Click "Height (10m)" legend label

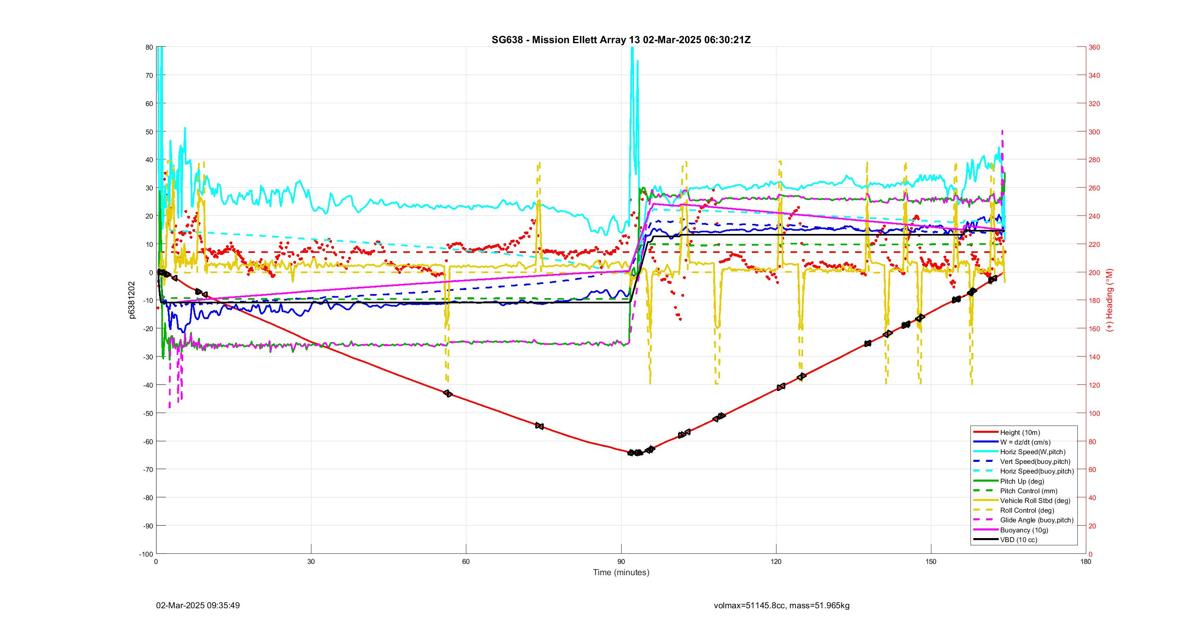[1022, 433]
